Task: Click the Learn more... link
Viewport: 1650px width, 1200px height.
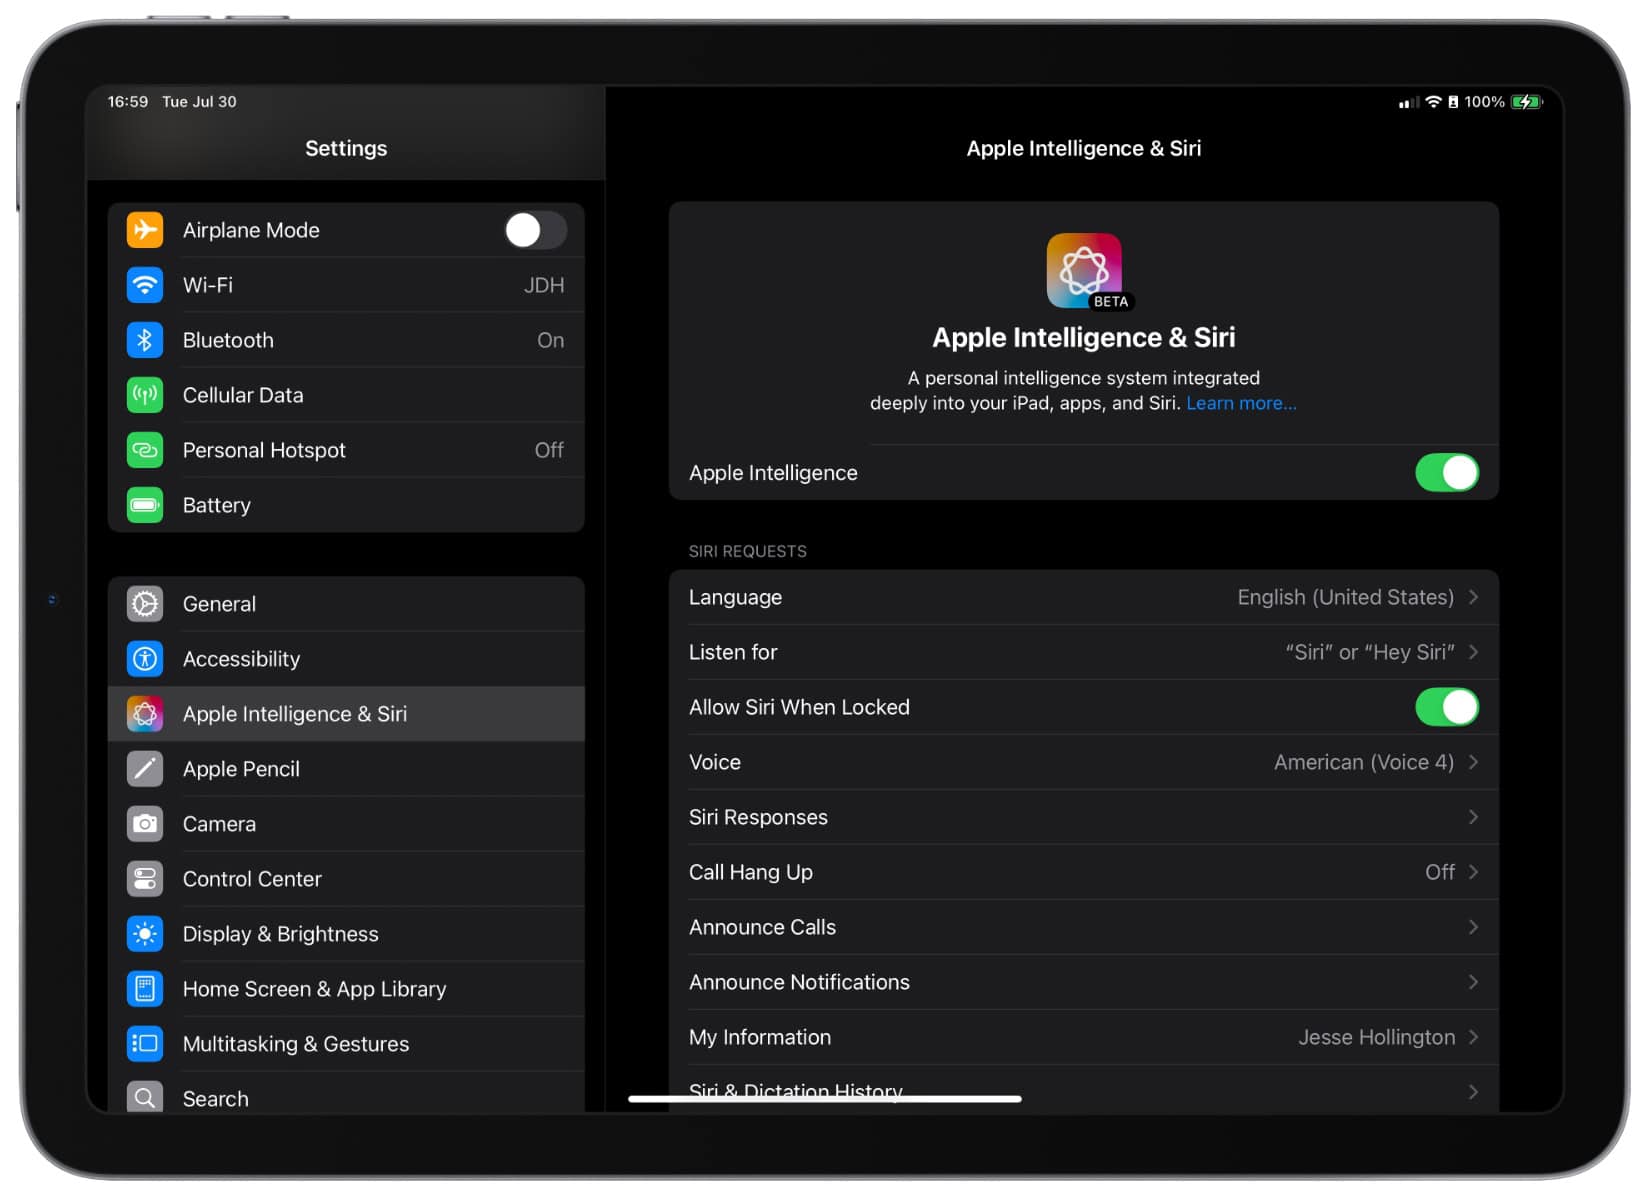Action: [1241, 403]
